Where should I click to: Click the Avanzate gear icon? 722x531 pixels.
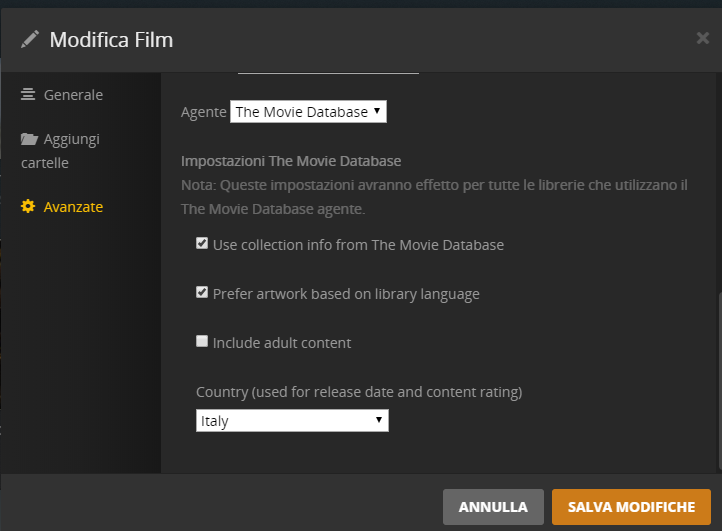click(28, 207)
